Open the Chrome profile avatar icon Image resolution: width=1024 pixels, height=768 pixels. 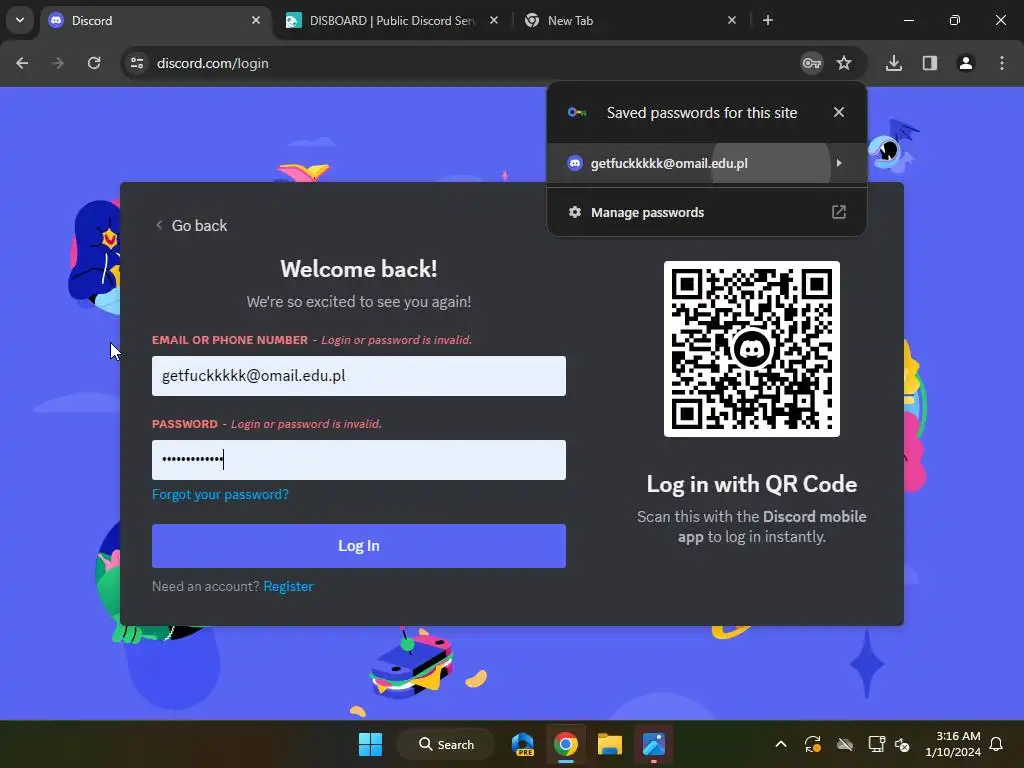pyautogui.click(x=966, y=63)
